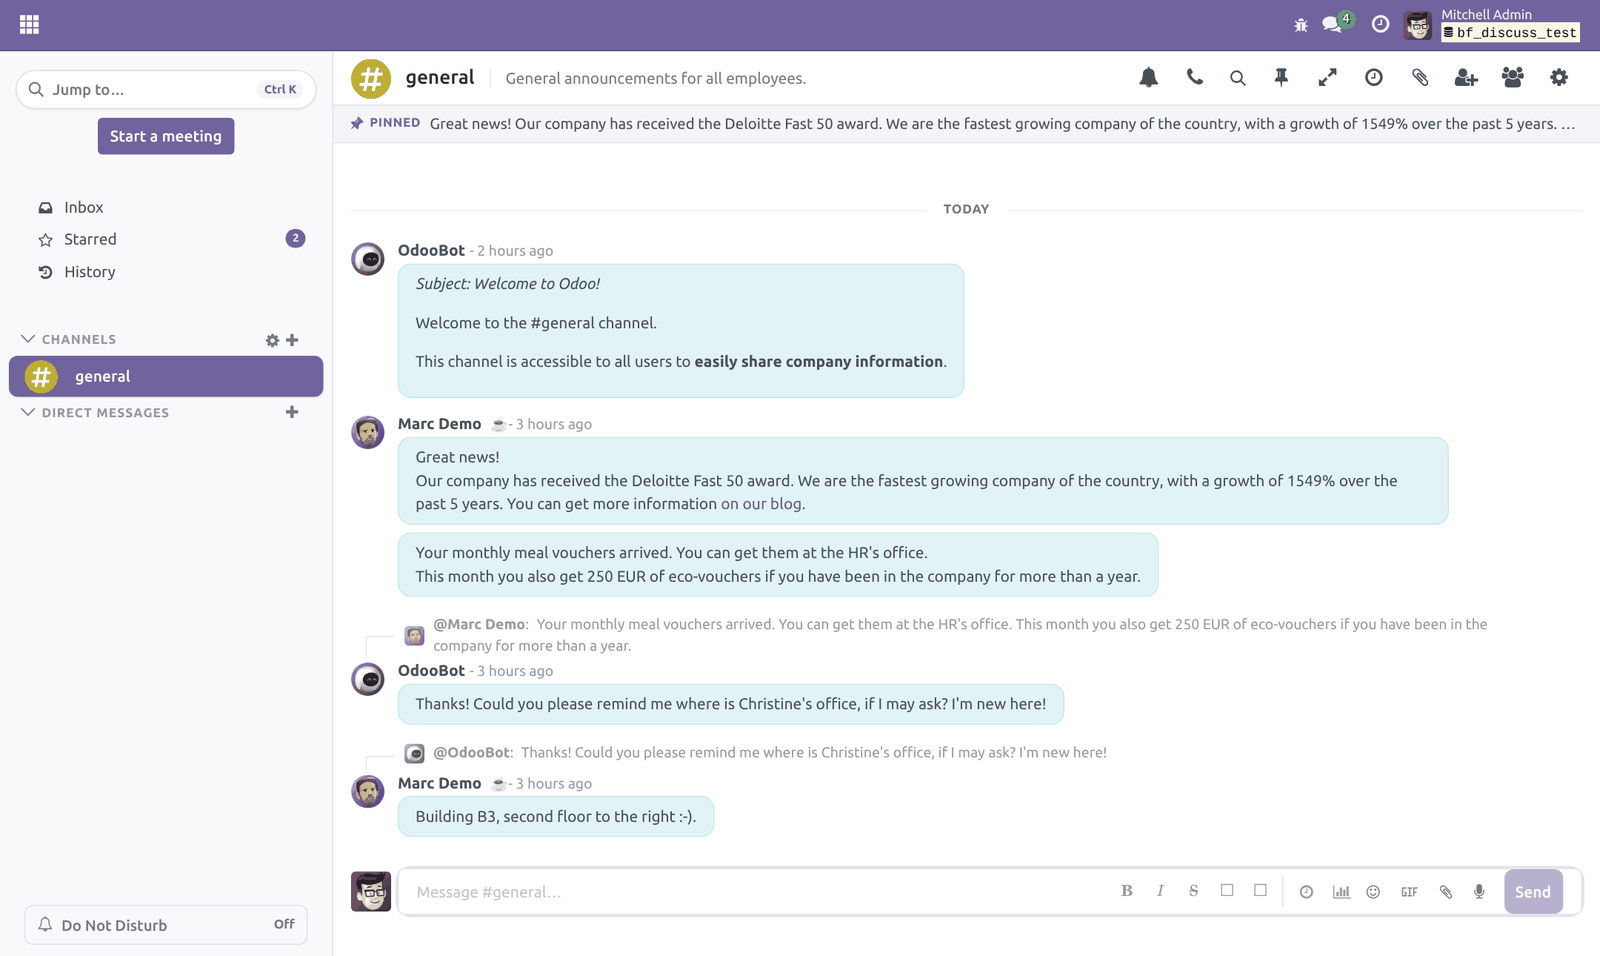
Task: Open the GIF picker in composer
Action: click(1409, 892)
